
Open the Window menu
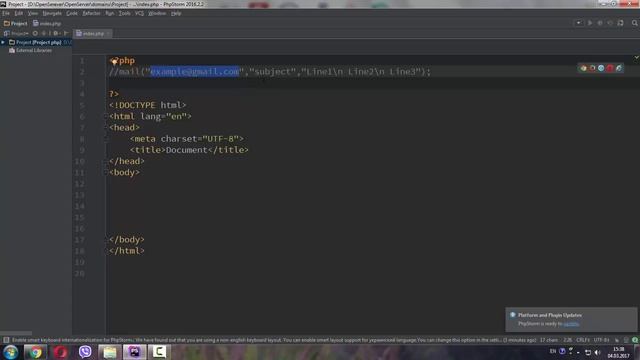(x=157, y=13)
